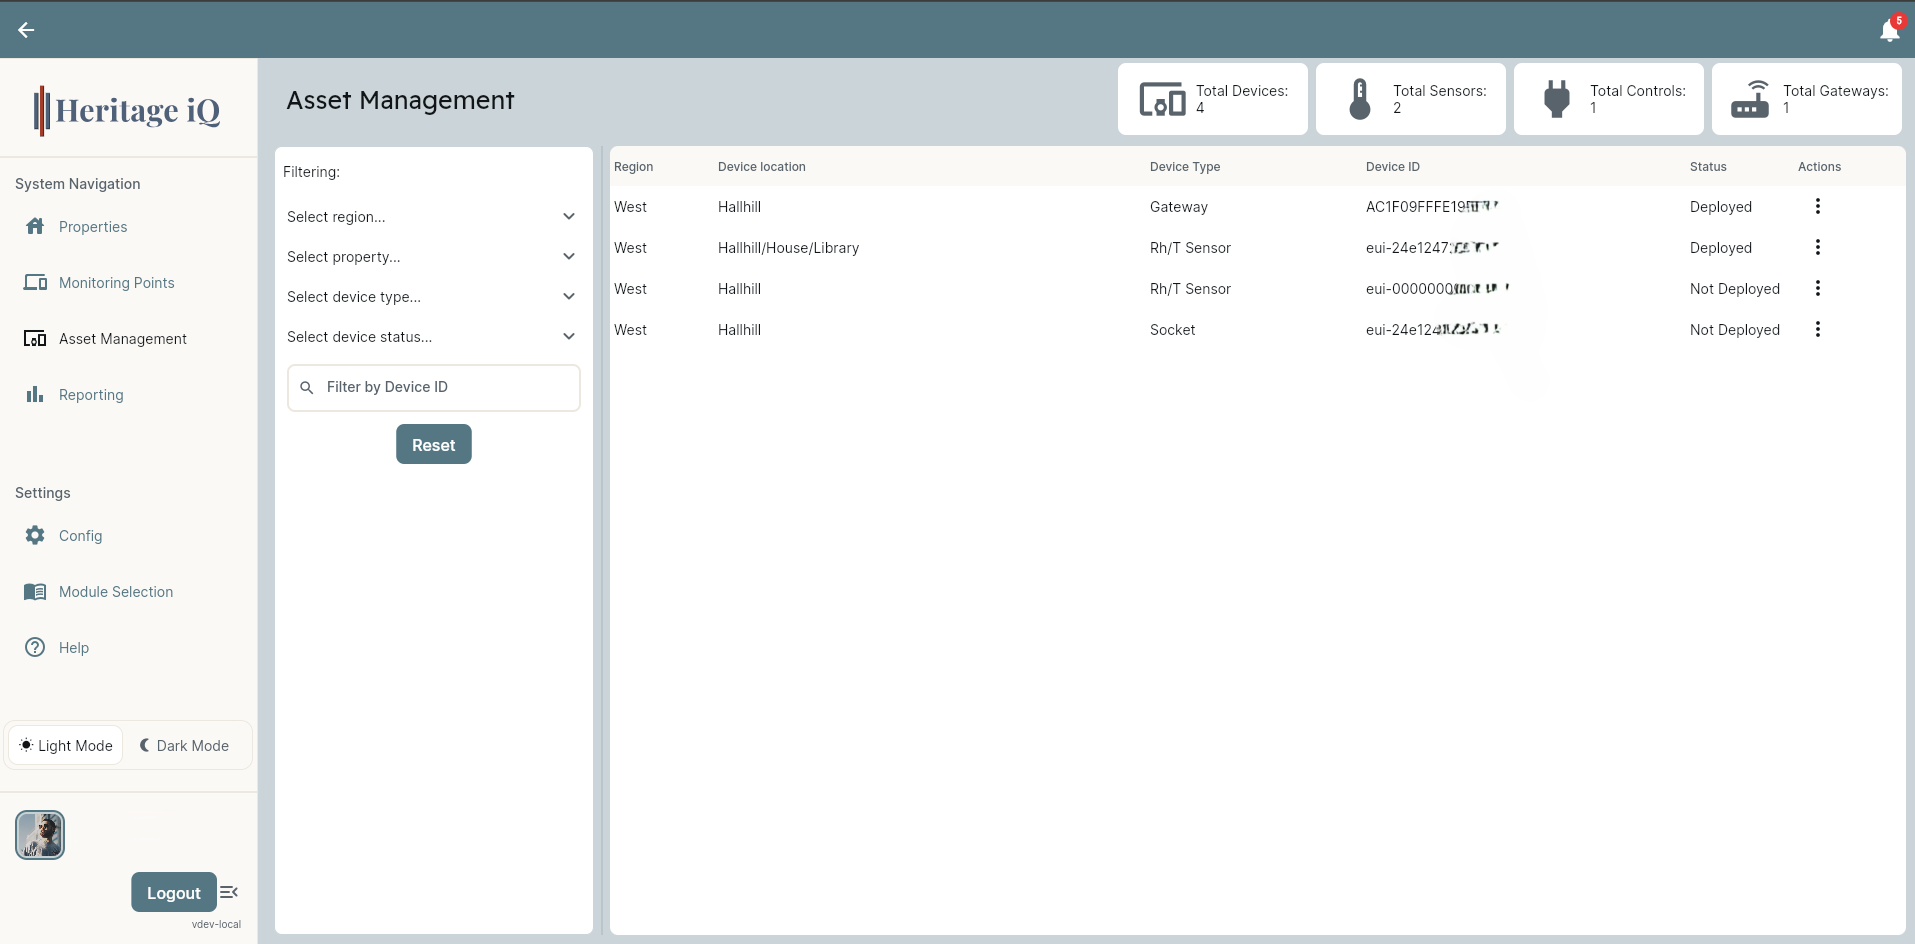
Task: Click Not Deployed status in Socket row
Action: [1735, 330]
